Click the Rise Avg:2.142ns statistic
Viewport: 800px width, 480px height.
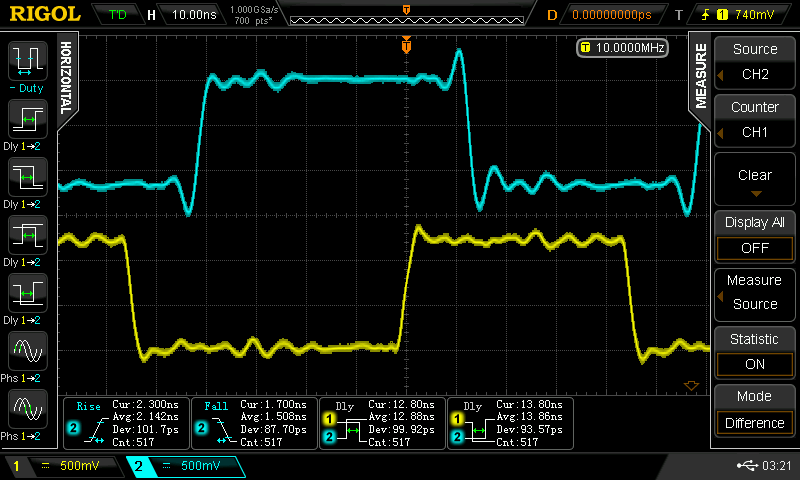coord(145,417)
